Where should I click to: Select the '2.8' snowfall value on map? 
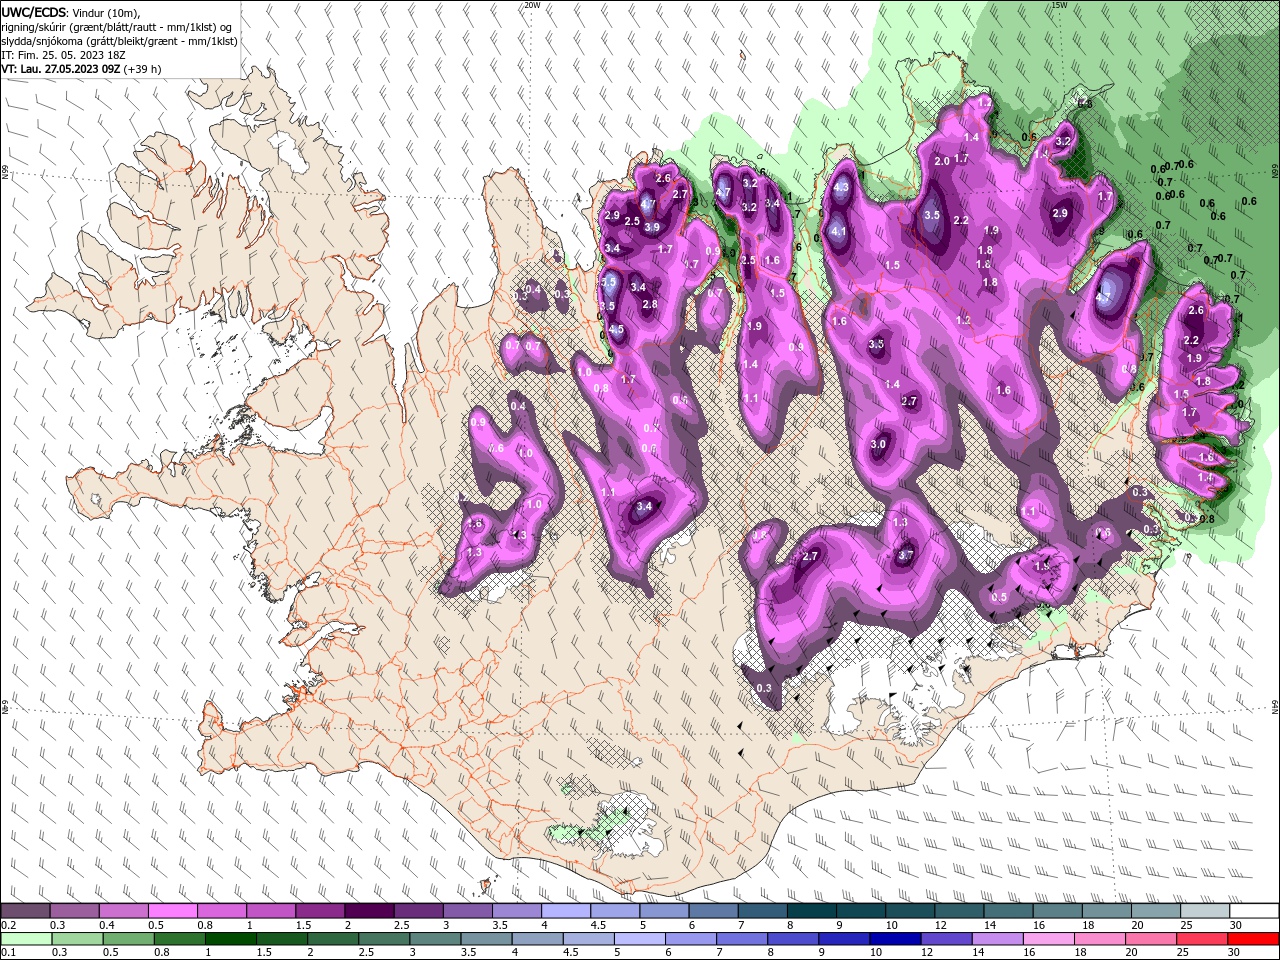(649, 304)
